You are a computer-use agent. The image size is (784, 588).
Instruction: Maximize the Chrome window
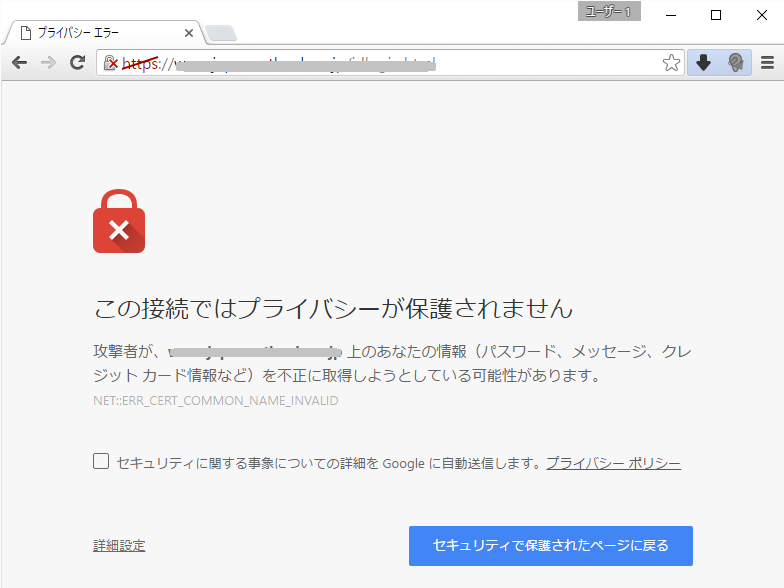pyautogui.click(x=716, y=15)
